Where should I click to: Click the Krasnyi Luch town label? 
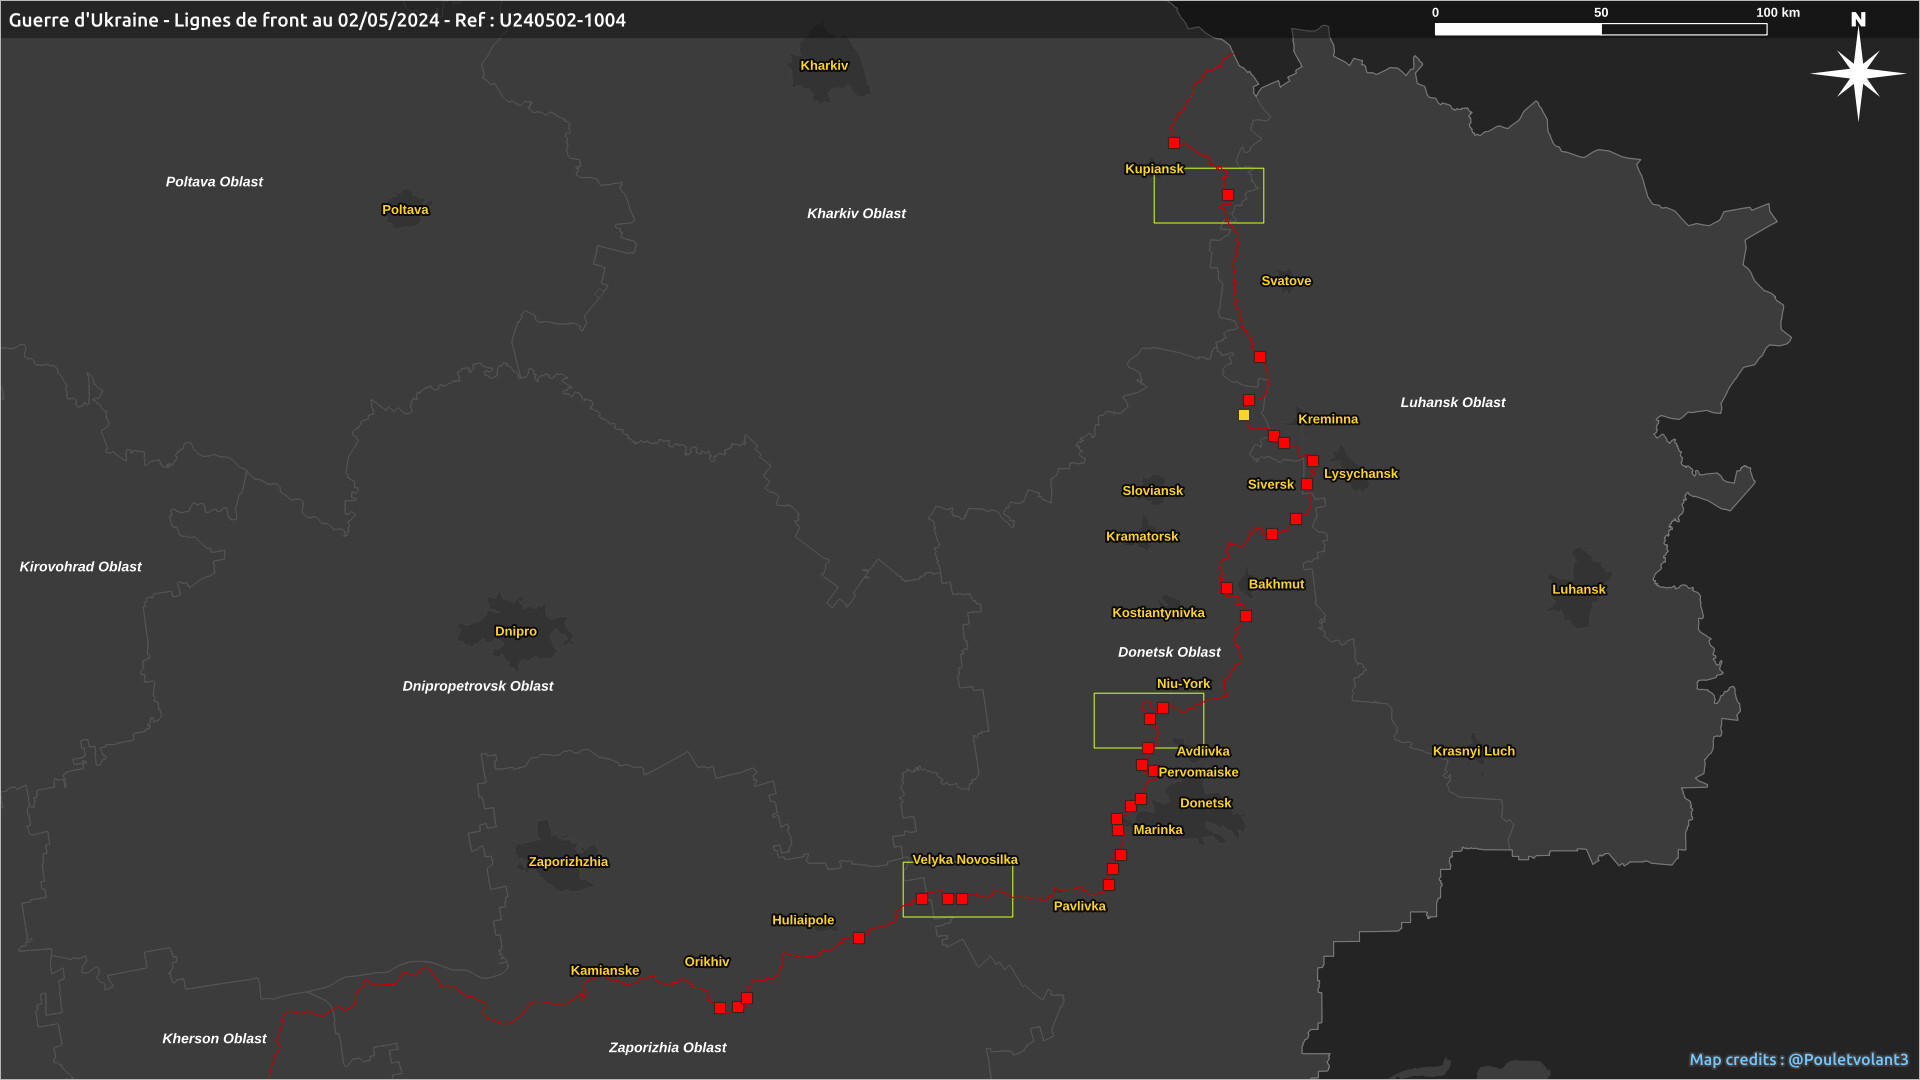point(1473,751)
